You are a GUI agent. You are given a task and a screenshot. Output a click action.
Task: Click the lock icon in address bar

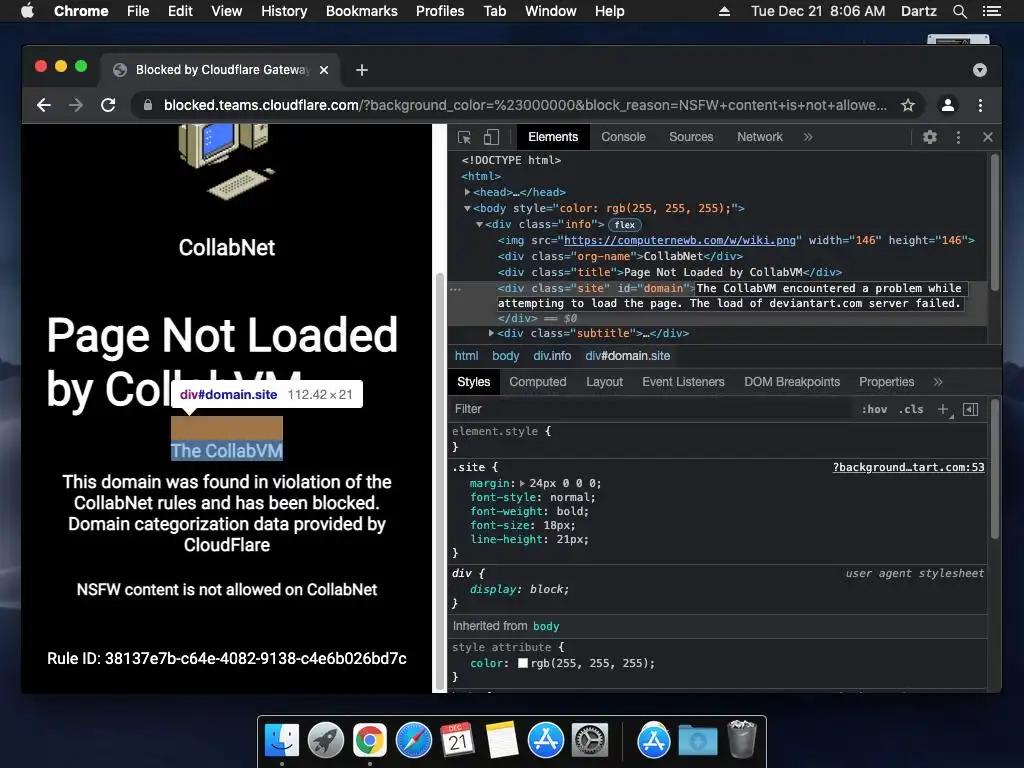click(x=148, y=105)
